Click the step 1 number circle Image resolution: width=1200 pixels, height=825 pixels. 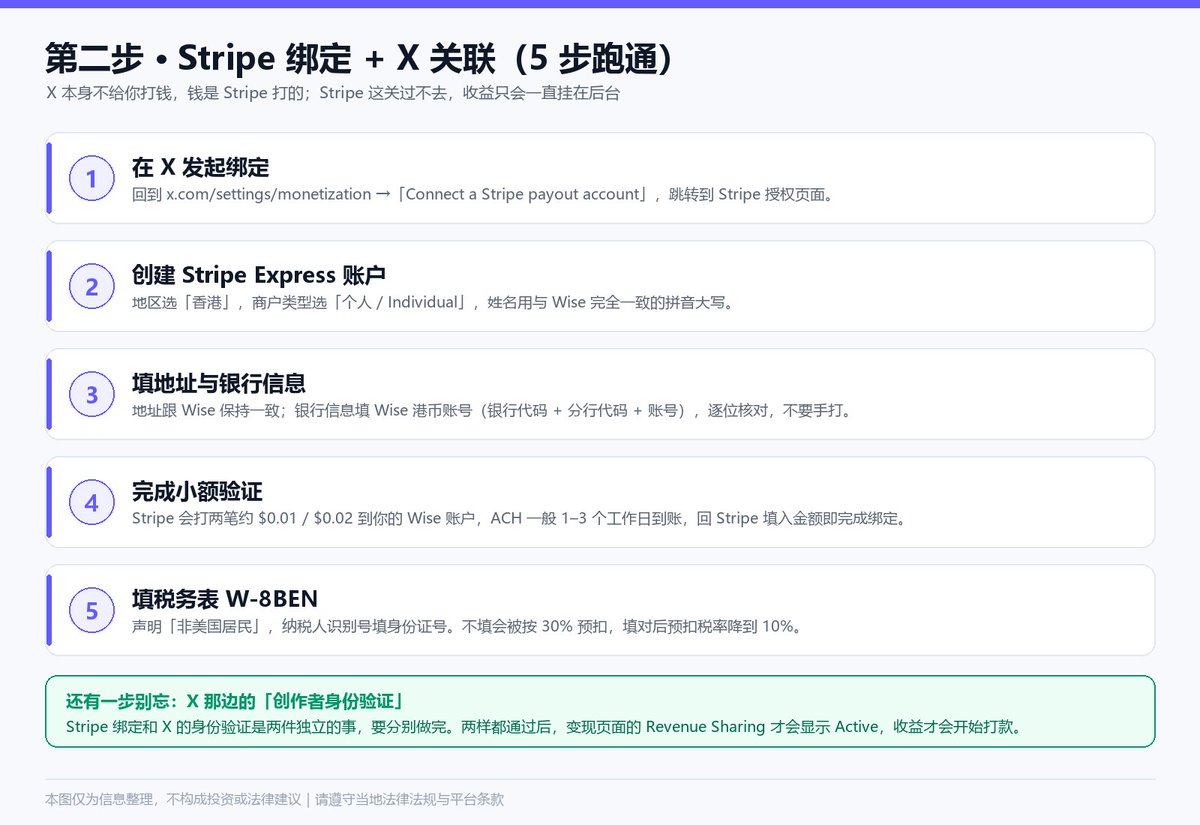tap(92, 179)
